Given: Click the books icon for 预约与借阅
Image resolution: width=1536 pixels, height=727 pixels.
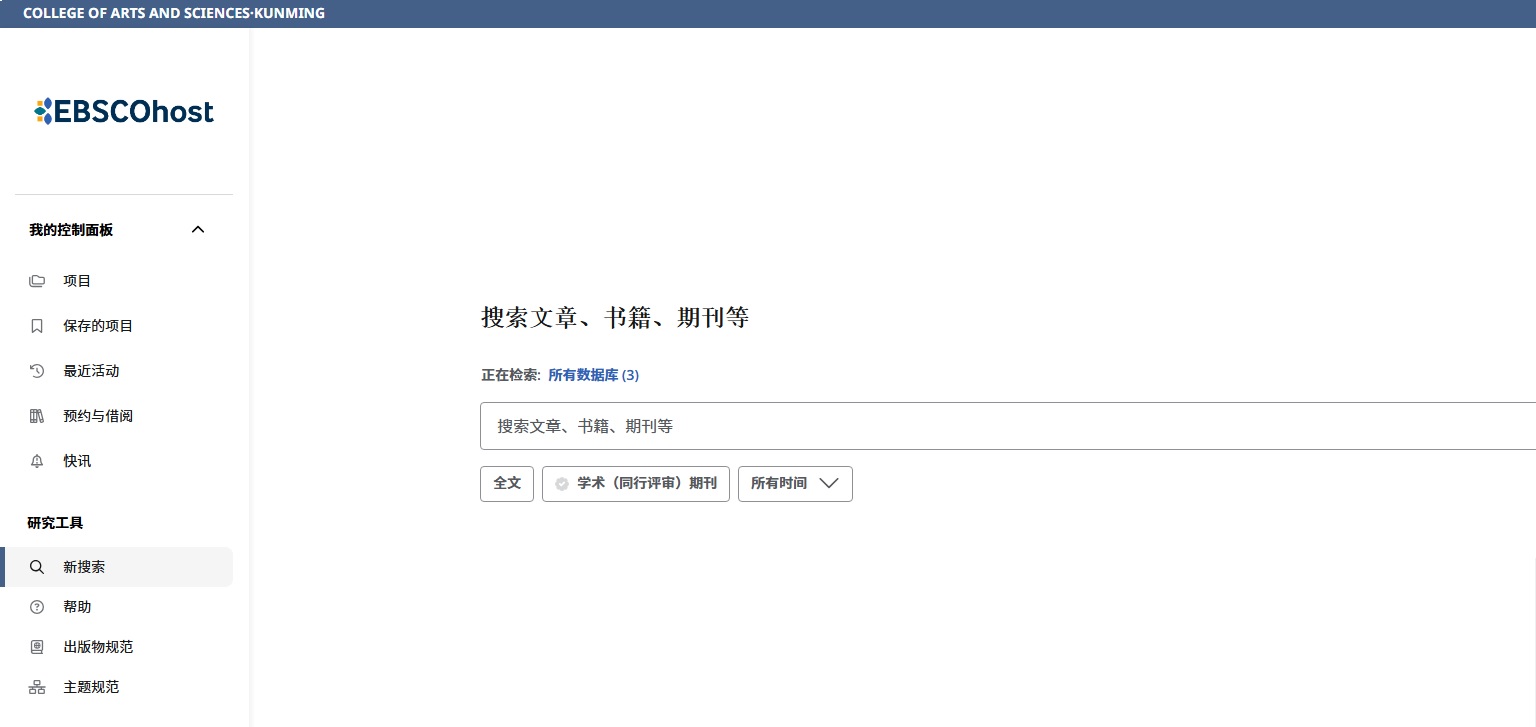Looking at the screenshot, I should 37,416.
